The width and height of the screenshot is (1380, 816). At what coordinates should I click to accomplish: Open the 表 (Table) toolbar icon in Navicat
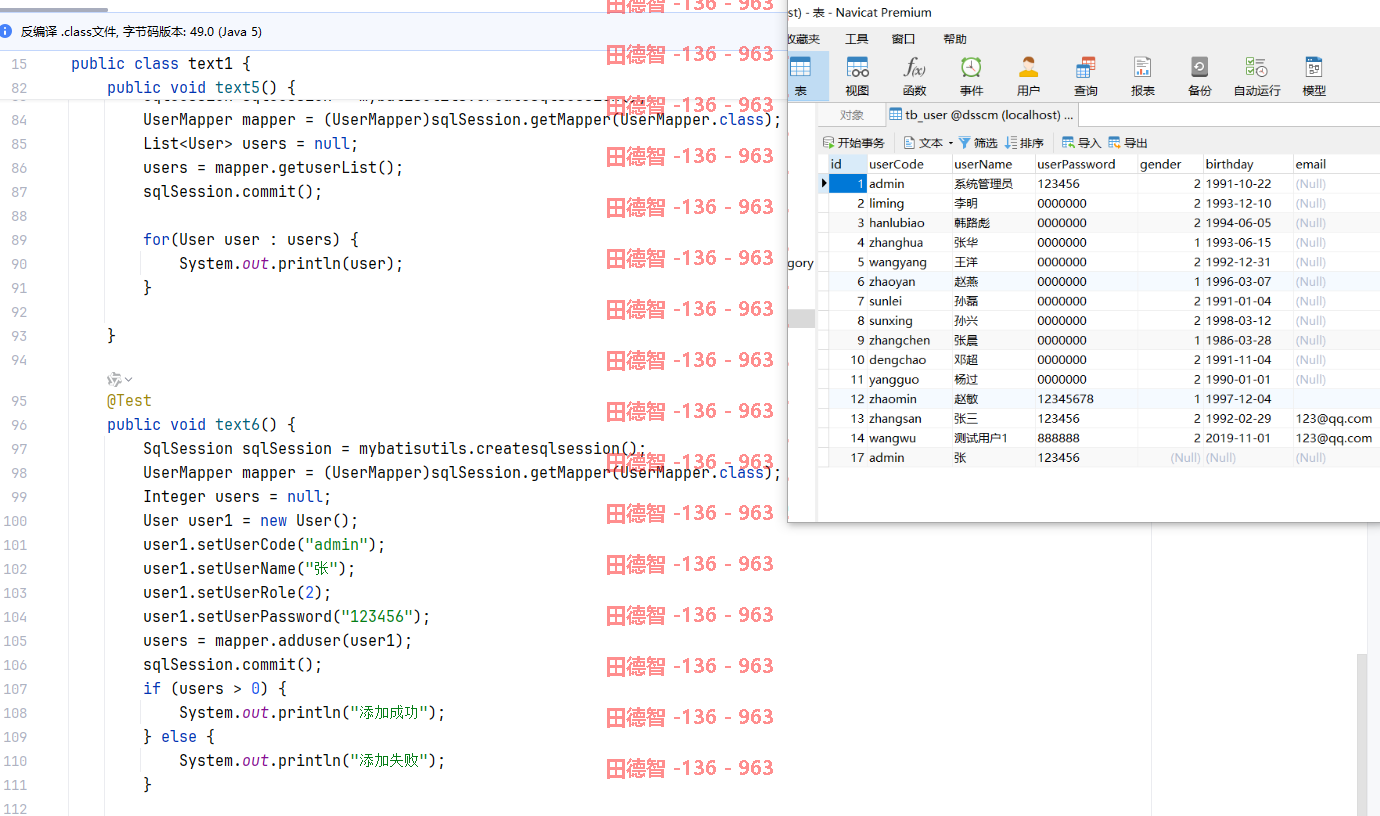[x=800, y=76]
